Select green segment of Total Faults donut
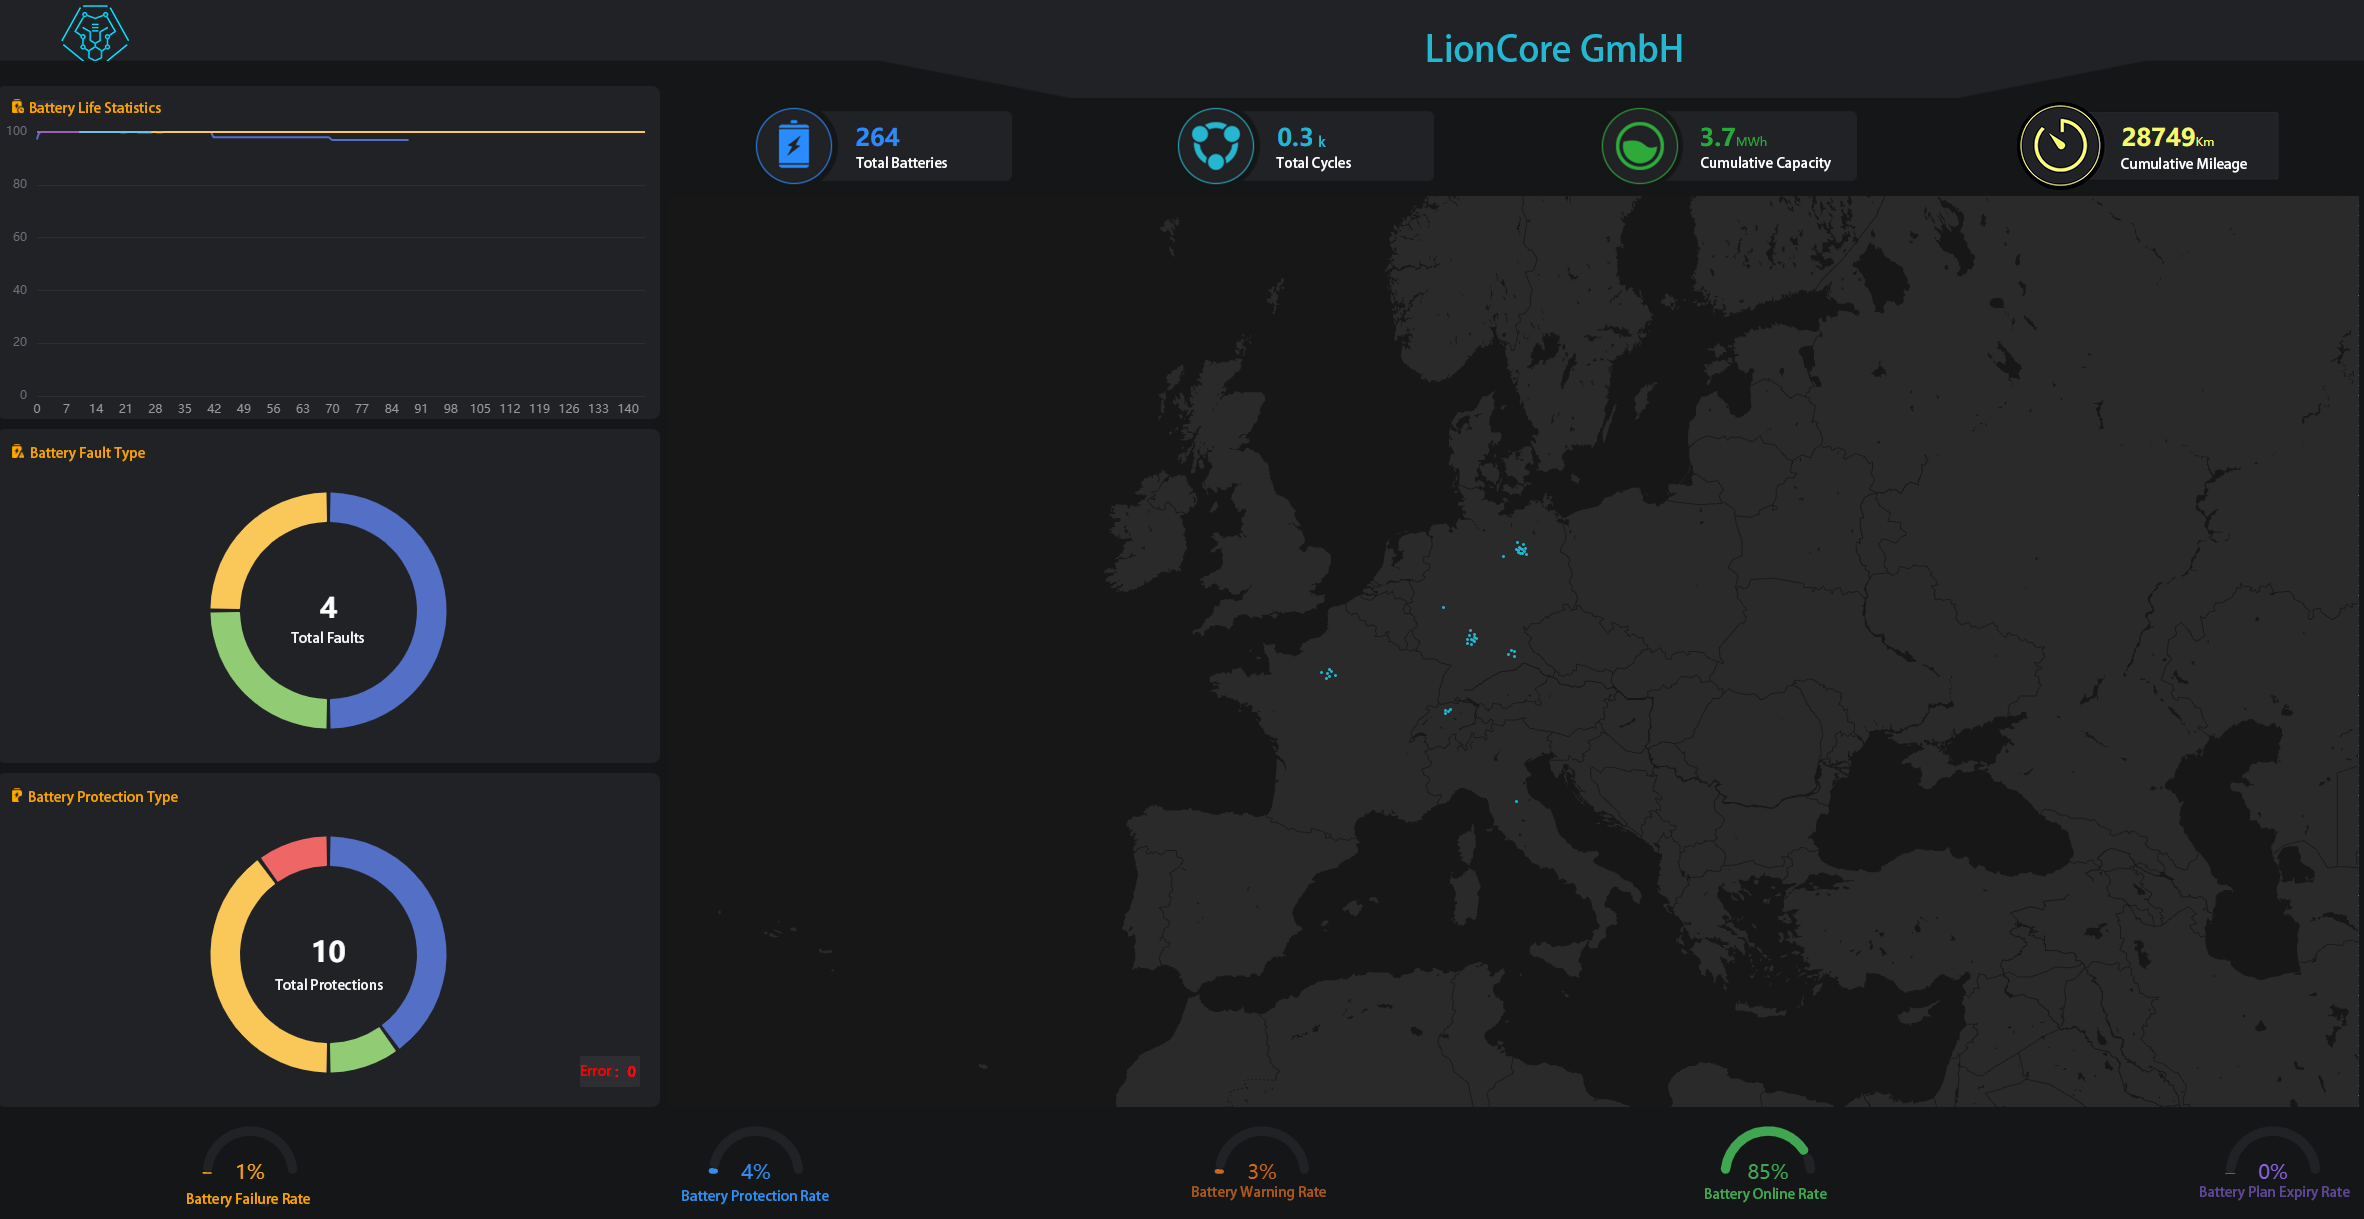 [255, 685]
